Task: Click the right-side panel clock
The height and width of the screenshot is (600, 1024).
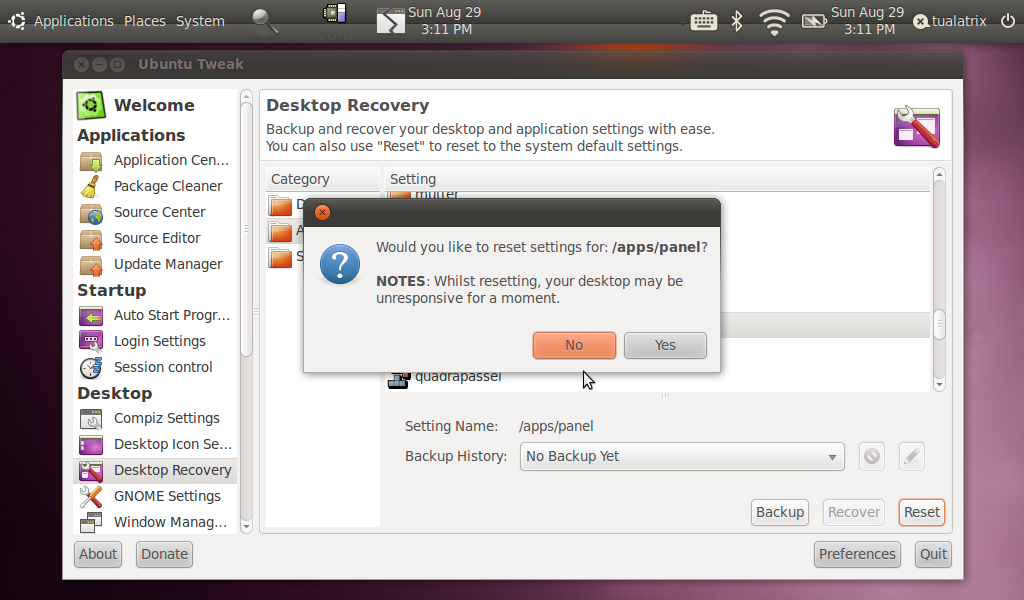Action: tap(868, 21)
